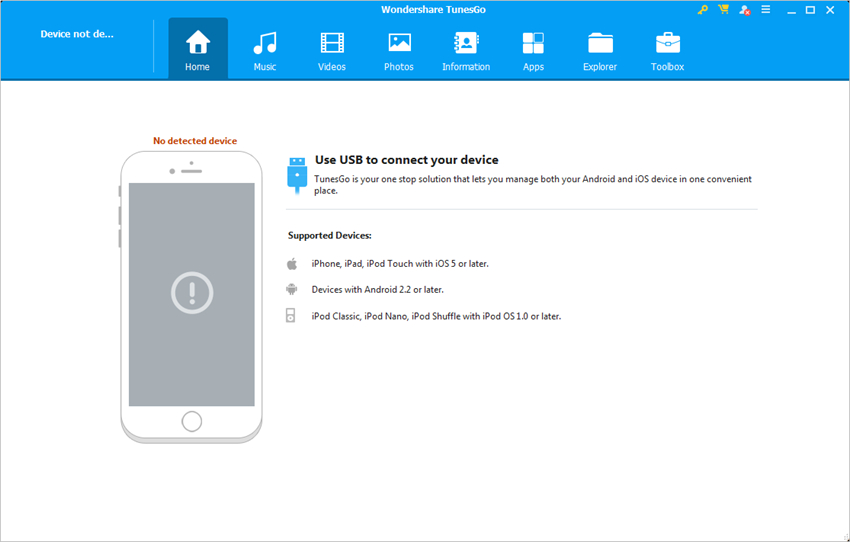This screenshot has width=850, height=542.
Task: Open the Explorer file browser
Action: (600, 49)
